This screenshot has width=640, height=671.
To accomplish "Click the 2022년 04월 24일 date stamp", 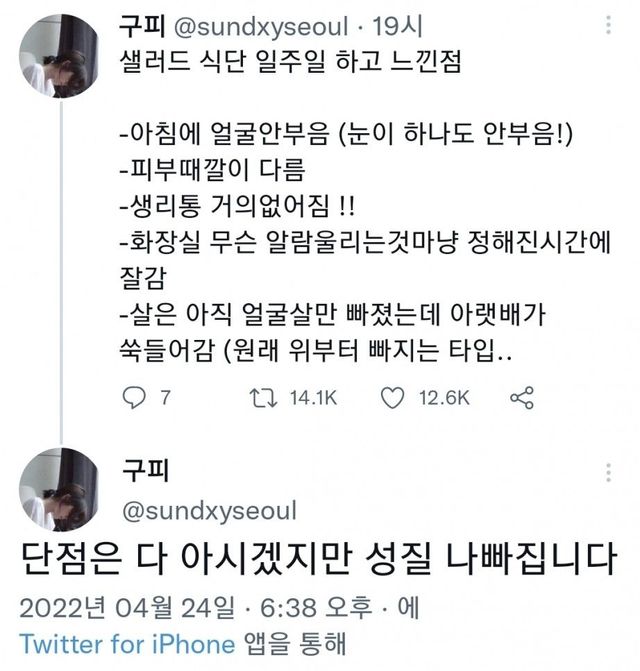I will [130, 606].
